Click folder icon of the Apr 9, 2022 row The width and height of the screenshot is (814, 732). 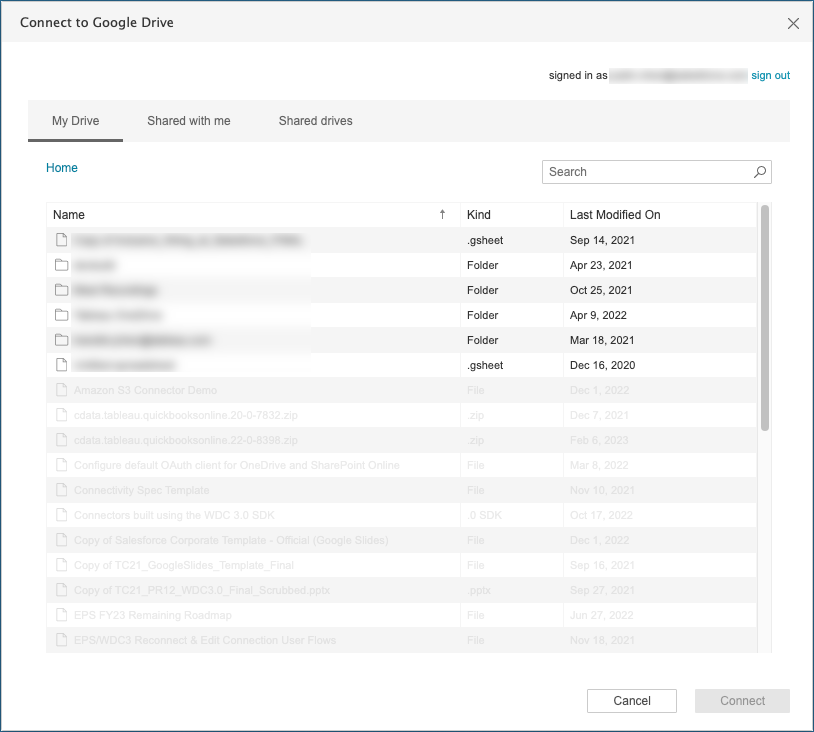point(61,315)
